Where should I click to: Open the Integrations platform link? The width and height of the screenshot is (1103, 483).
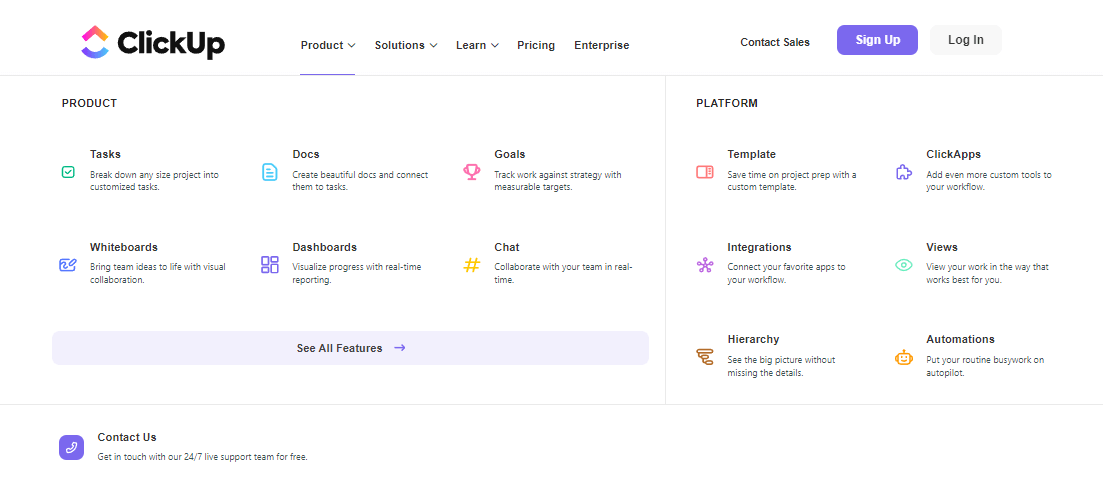(x=760, y=247)
